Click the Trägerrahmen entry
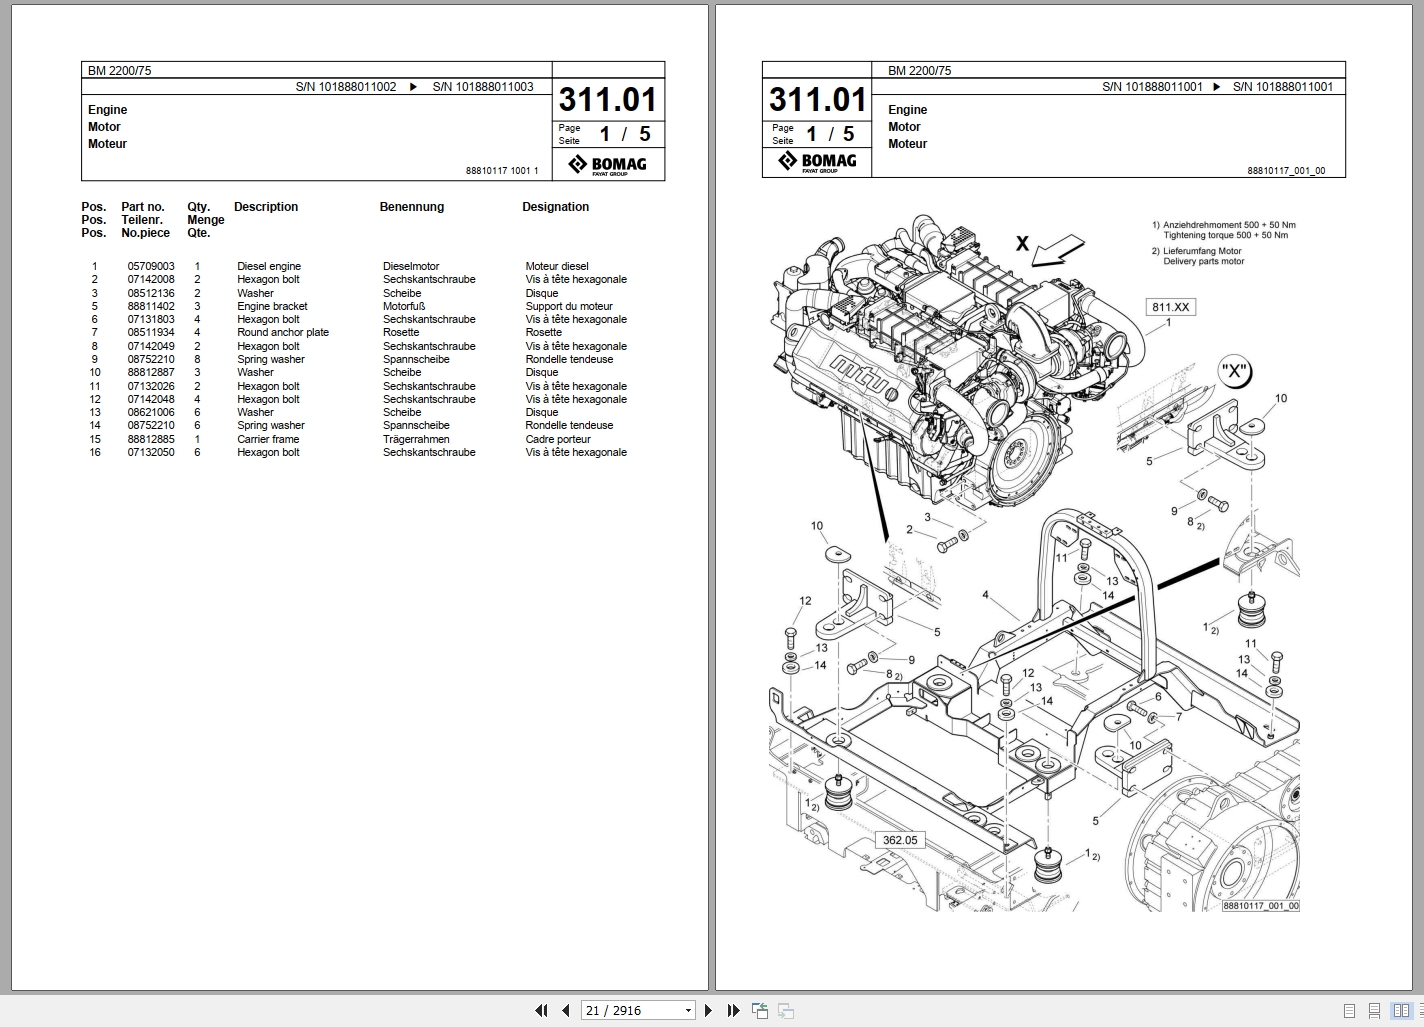This screenshot has height=1027, width=1424. pos(416,439)
